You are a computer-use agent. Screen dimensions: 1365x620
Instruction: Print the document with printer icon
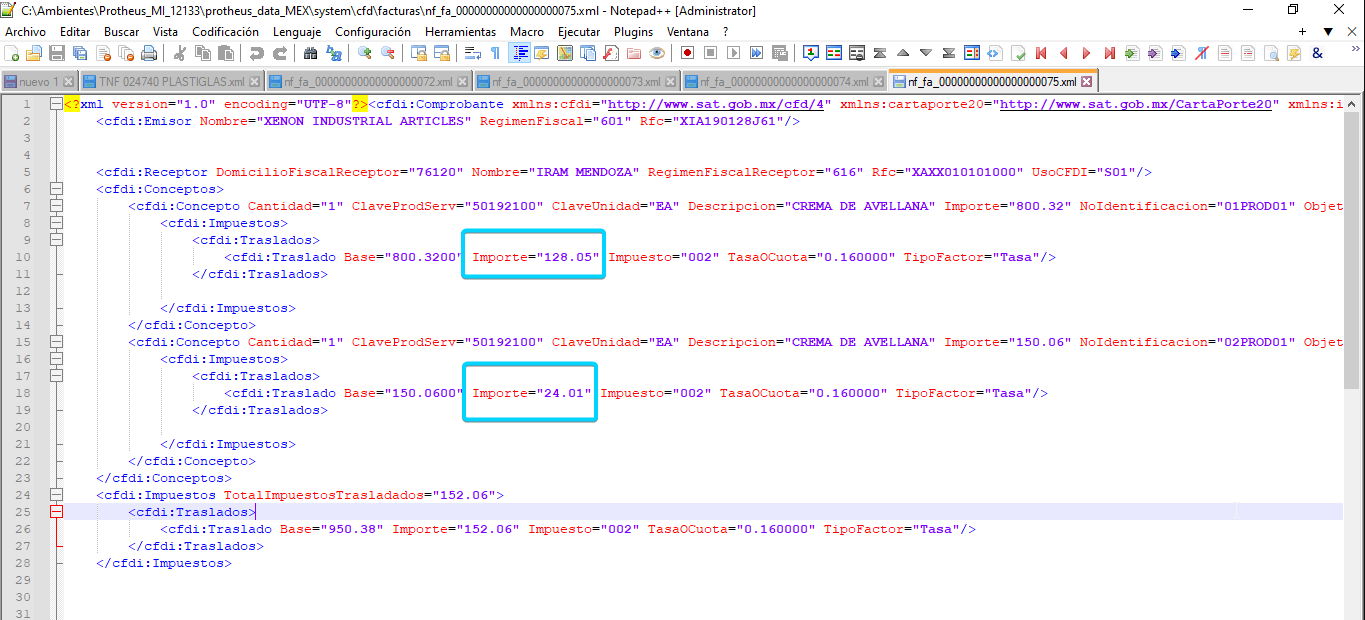[x=149, y=53]
